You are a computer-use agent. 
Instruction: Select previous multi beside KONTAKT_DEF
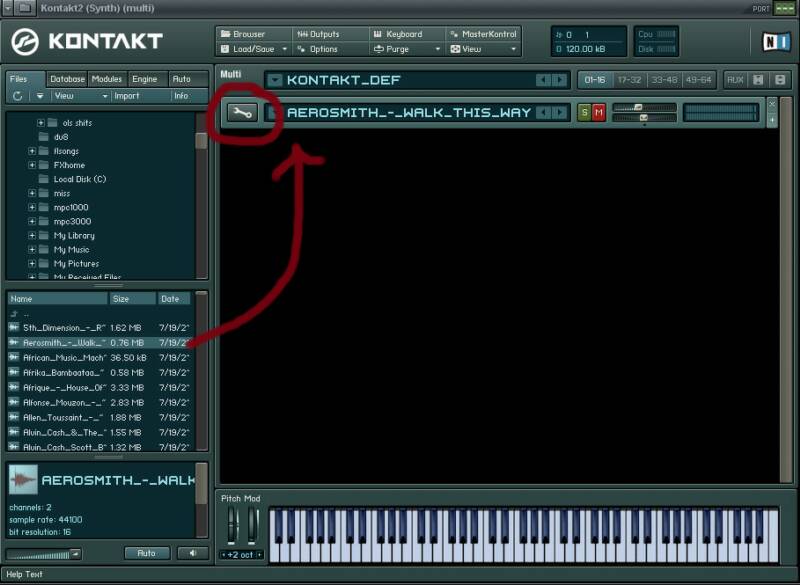coord(543,80)
